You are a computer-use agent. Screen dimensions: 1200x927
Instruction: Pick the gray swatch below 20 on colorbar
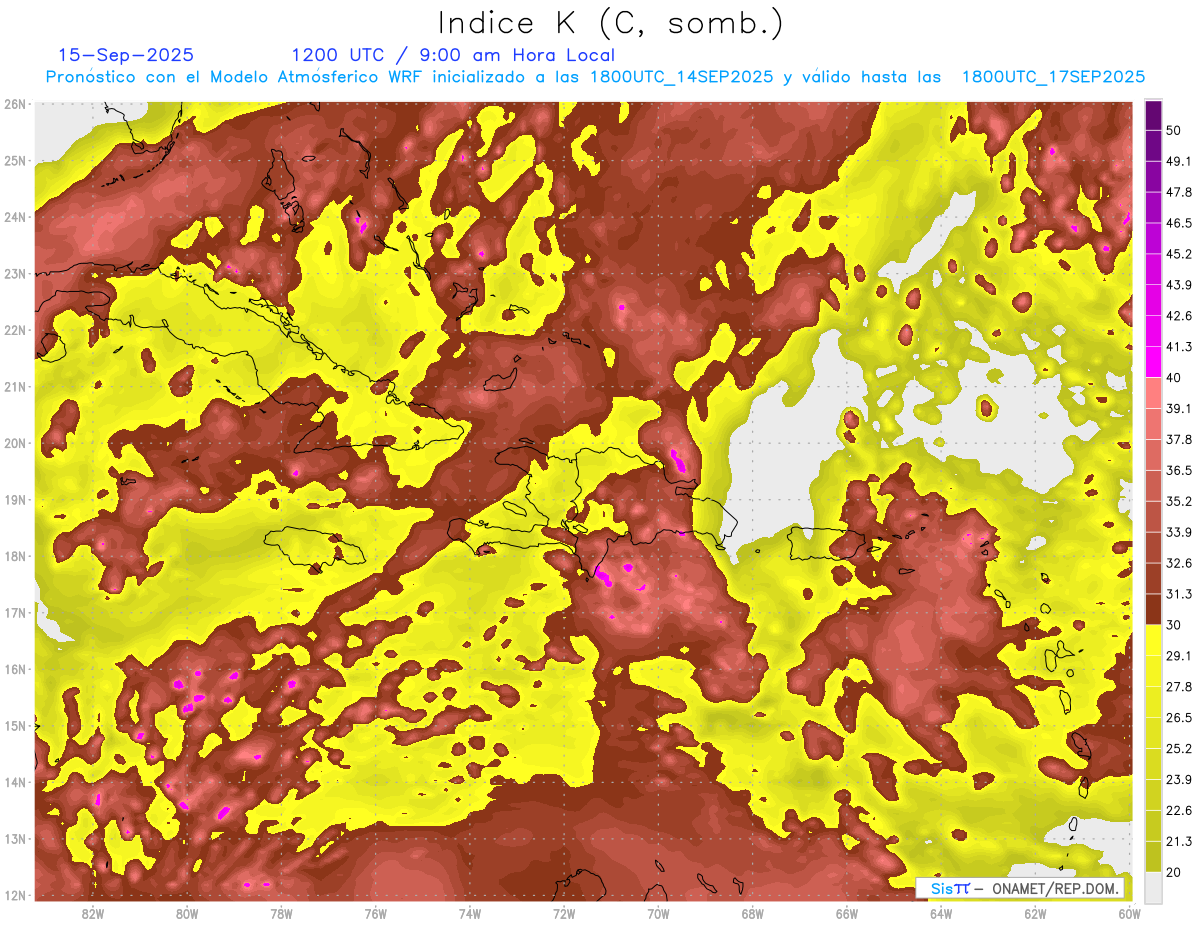pos(1153,887)
